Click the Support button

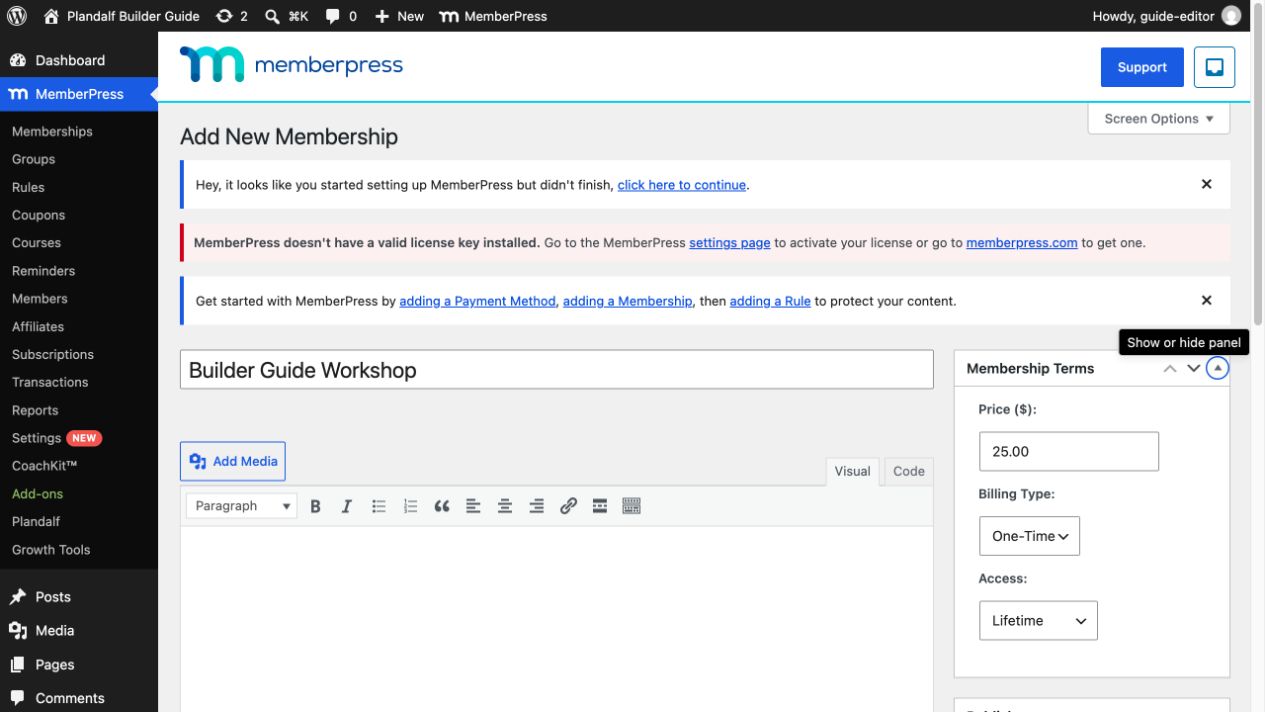(x=1142, y=67)
